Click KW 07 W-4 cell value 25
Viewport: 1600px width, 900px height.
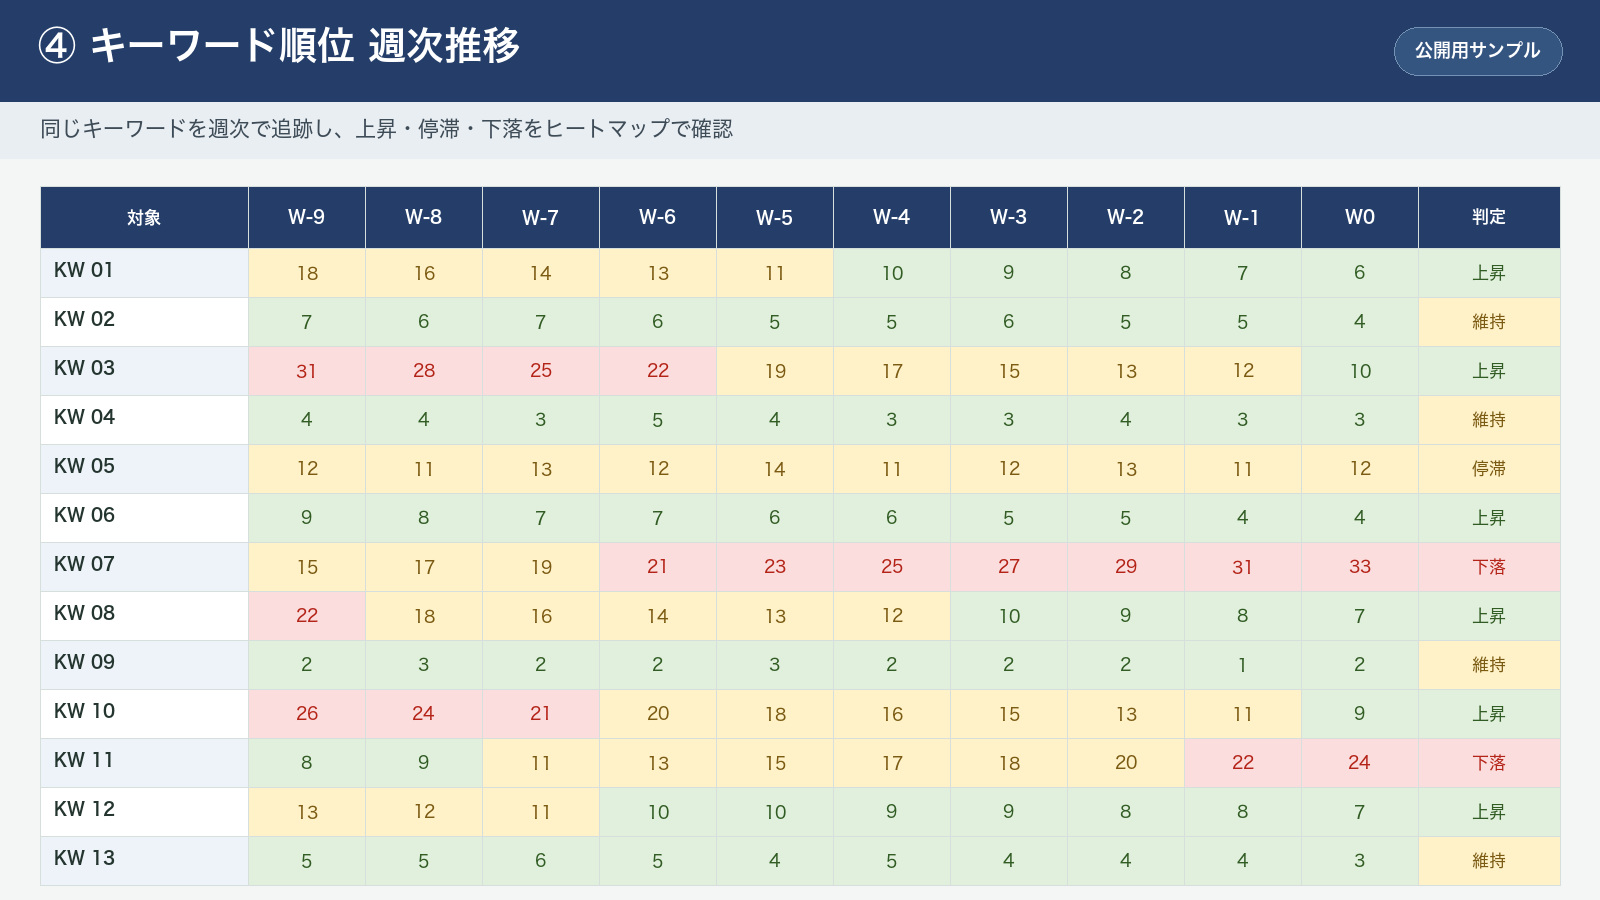click(x=892, y=567)
